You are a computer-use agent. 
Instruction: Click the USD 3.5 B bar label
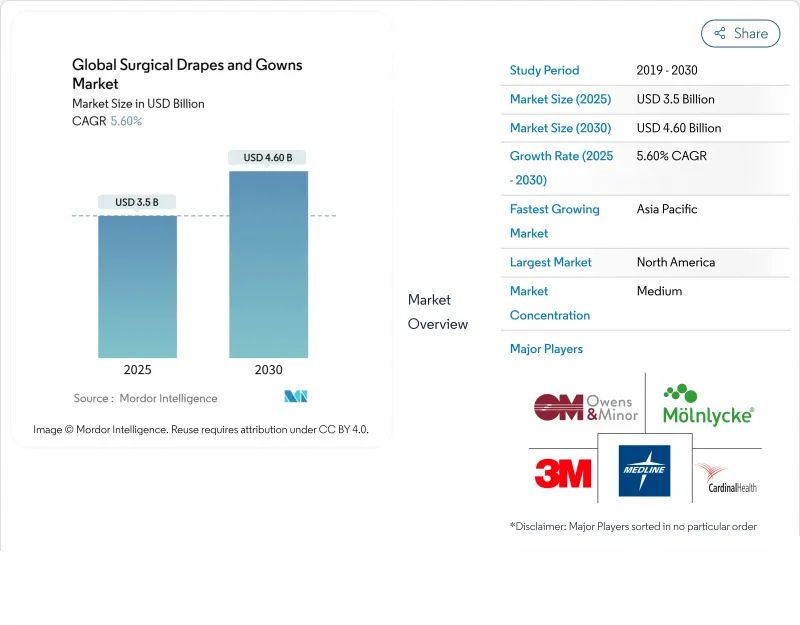click(x=137, y=202)
